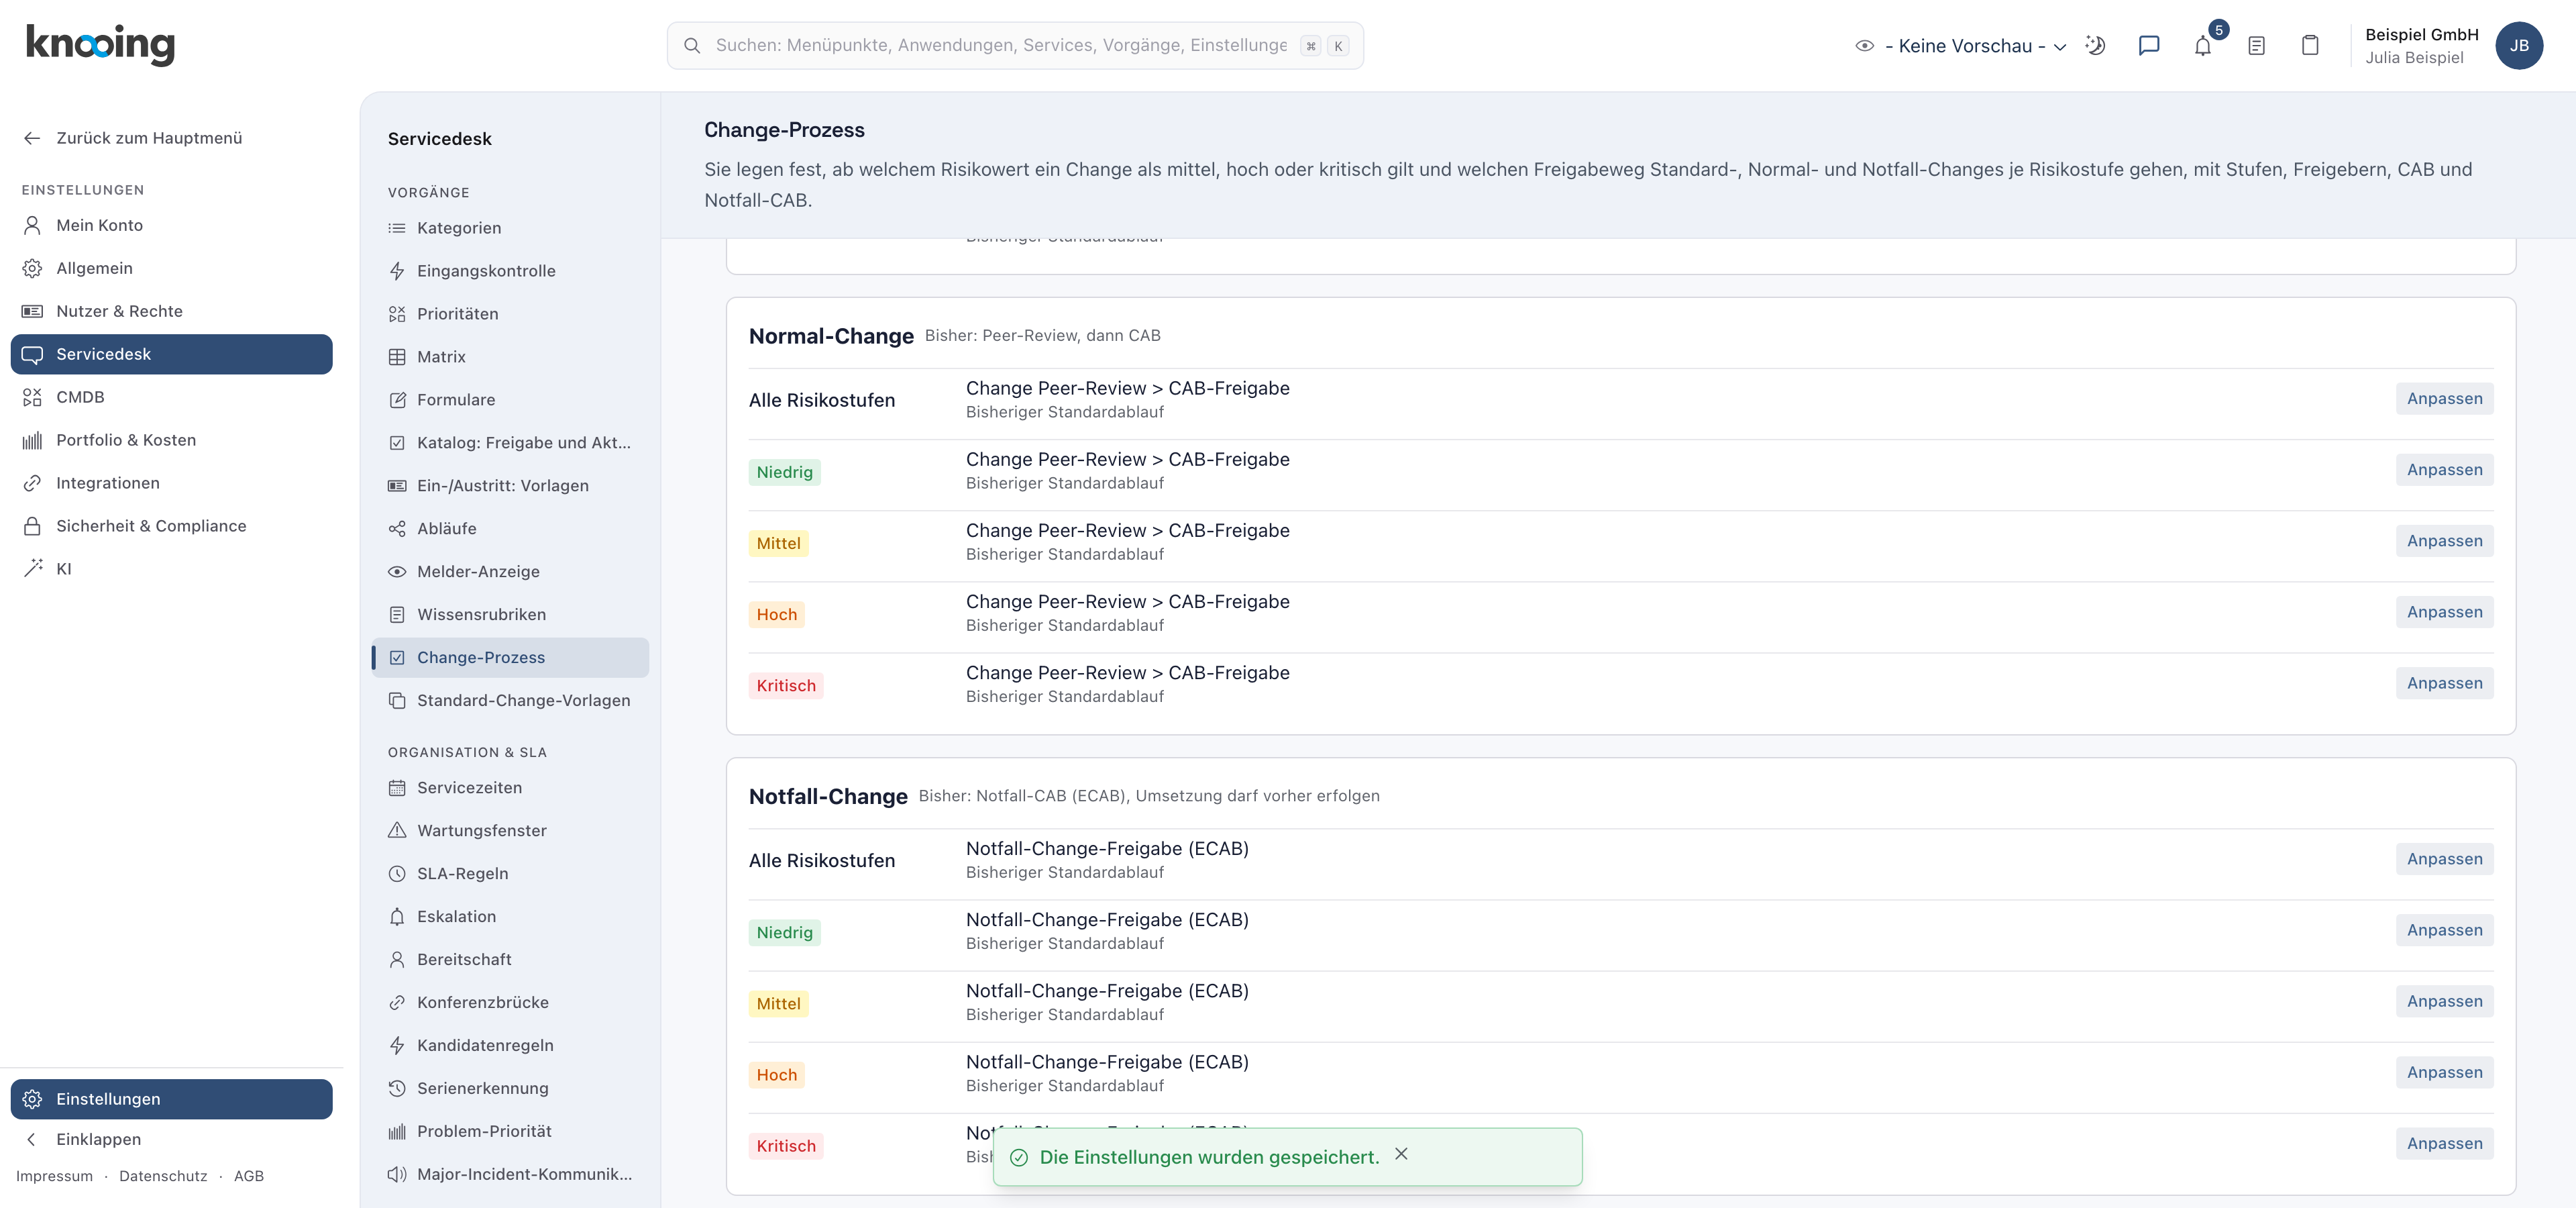Viewport: 2576px width, 1208px height.
Task: Click Anpassen for Notfall-Change Niedrig row
Action: coord(2444,931)
